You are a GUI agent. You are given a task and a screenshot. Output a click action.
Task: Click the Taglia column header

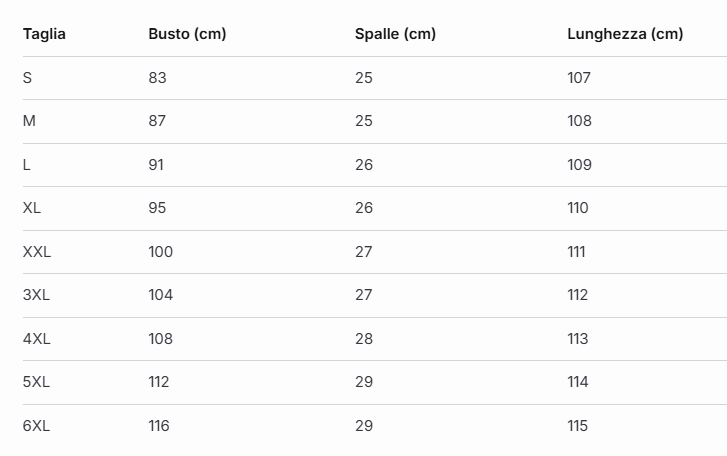tap(44, 34)
